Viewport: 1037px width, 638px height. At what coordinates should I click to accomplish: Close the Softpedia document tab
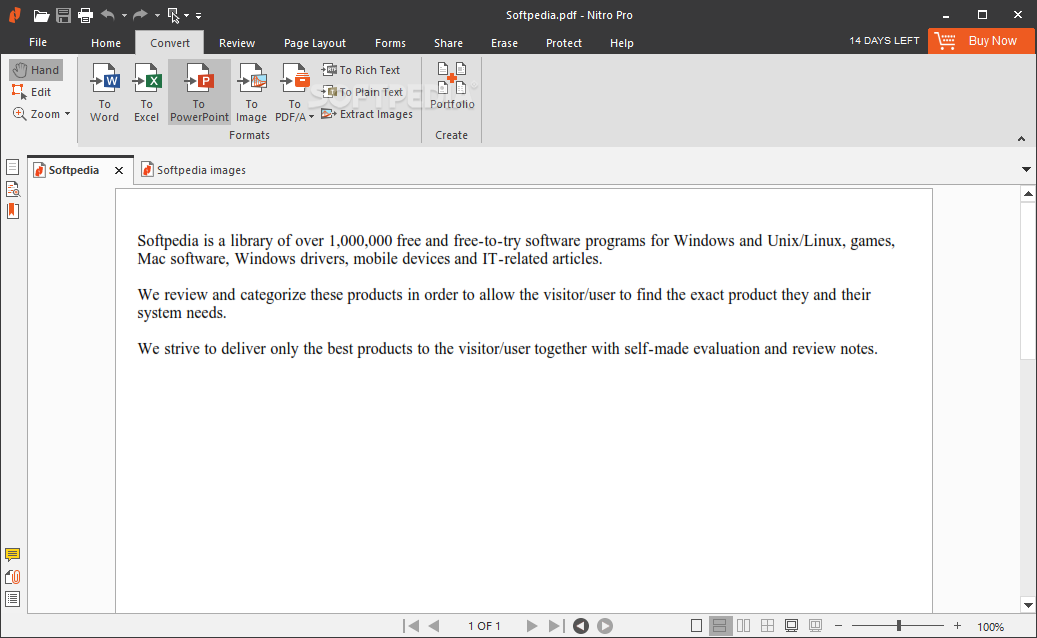(x=119, y=170)
